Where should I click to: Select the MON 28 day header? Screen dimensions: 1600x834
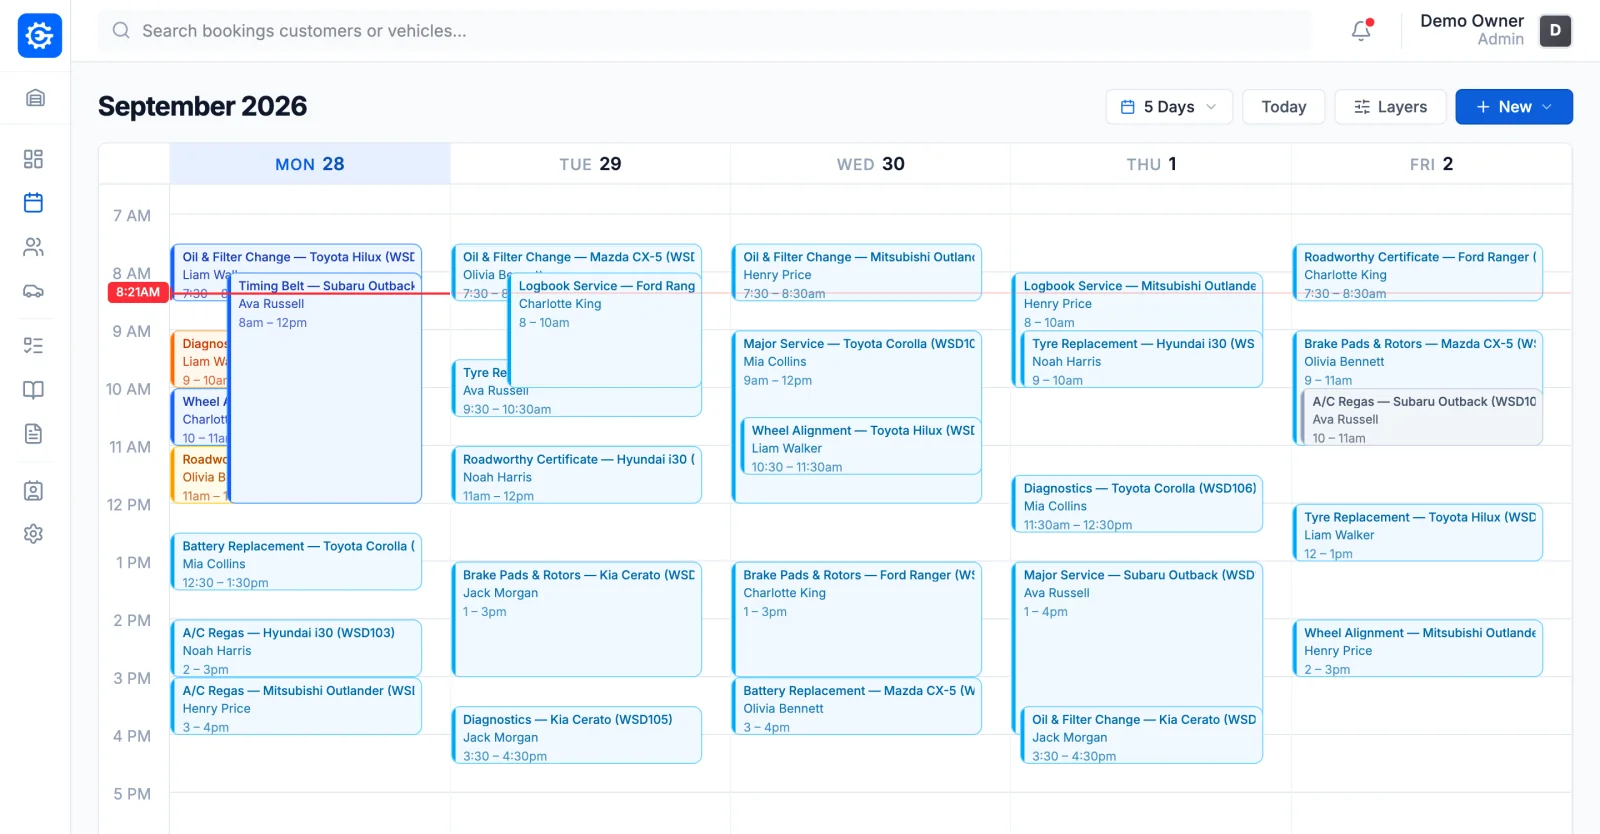click(x=310, y=164)
